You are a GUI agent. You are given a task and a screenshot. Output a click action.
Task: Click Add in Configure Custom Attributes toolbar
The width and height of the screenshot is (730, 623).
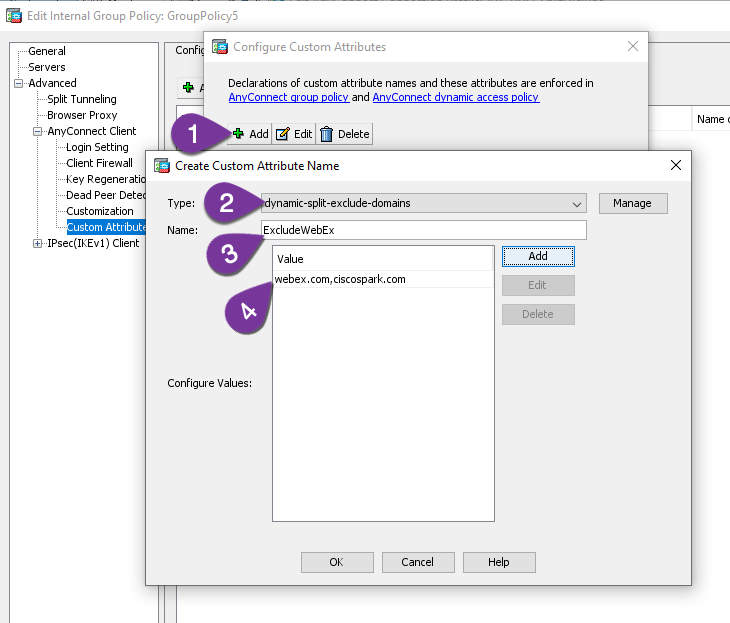pos(250,134)
